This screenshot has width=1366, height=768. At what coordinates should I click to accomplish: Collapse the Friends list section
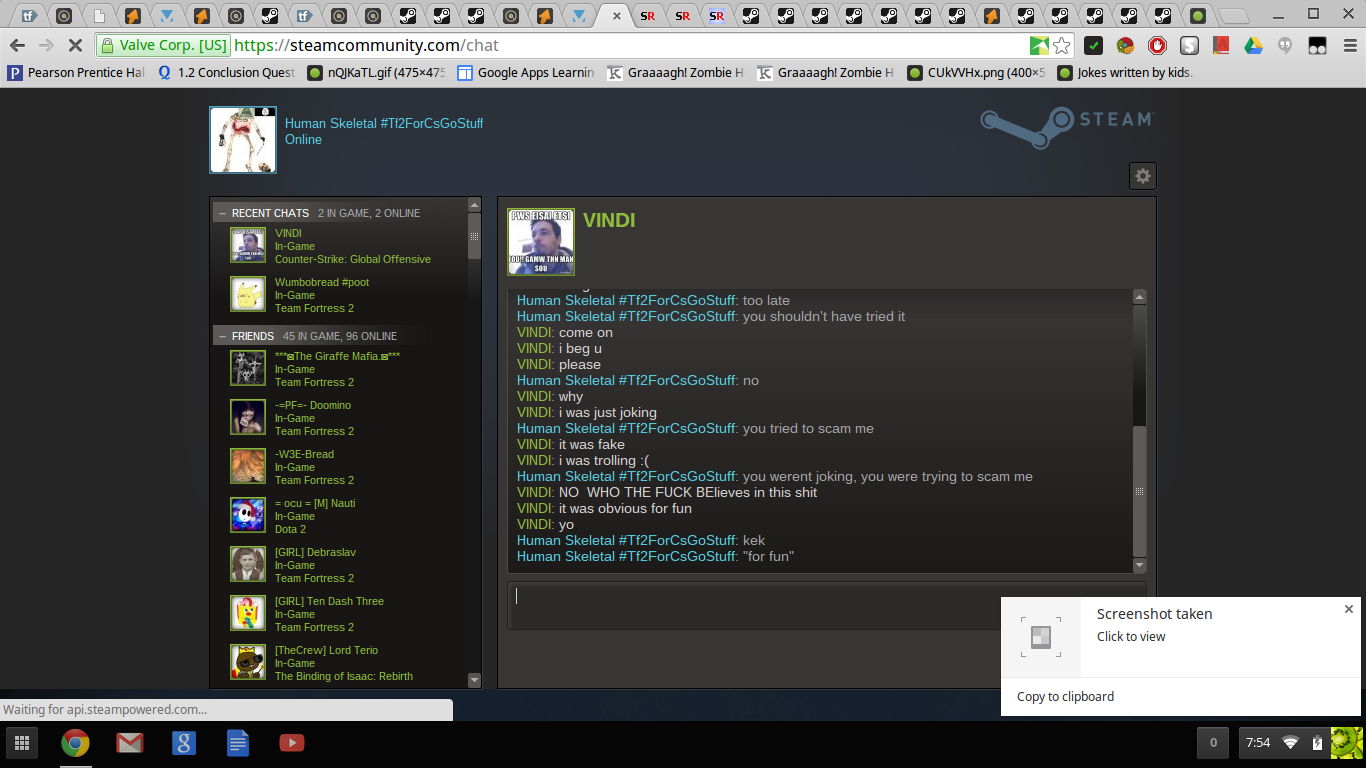(222, 336)
